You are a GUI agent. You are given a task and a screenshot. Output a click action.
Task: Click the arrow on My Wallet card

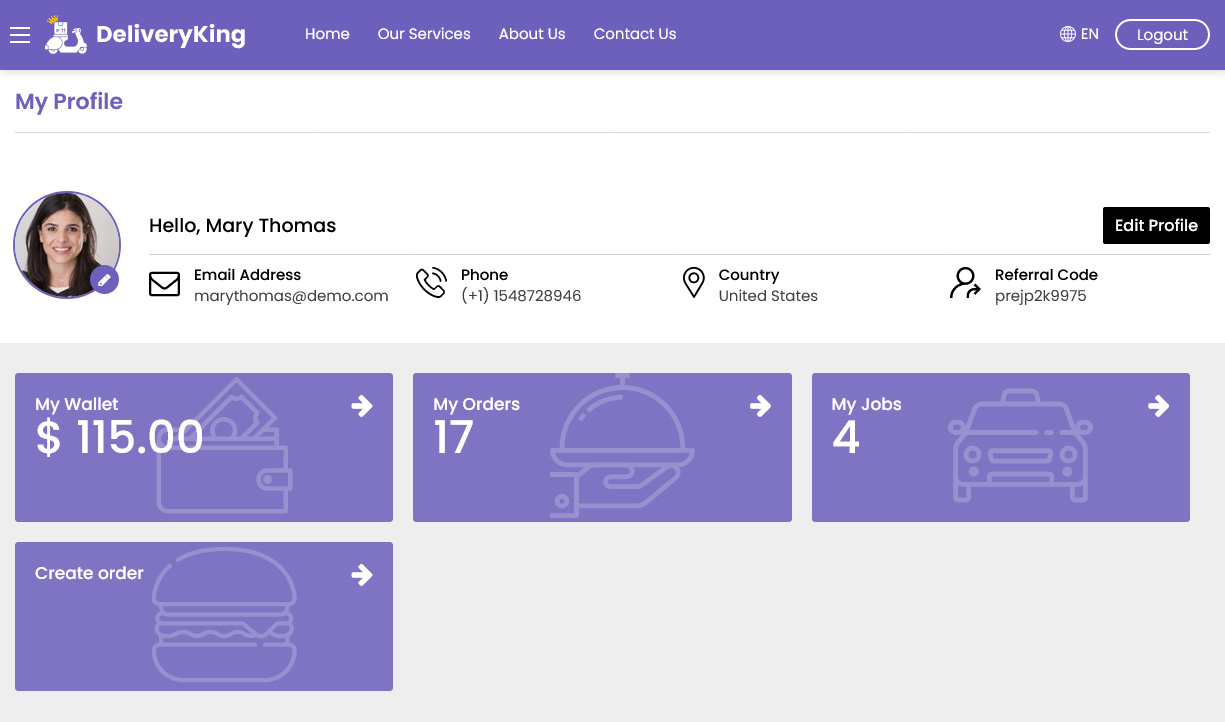(x=362, y=405)
